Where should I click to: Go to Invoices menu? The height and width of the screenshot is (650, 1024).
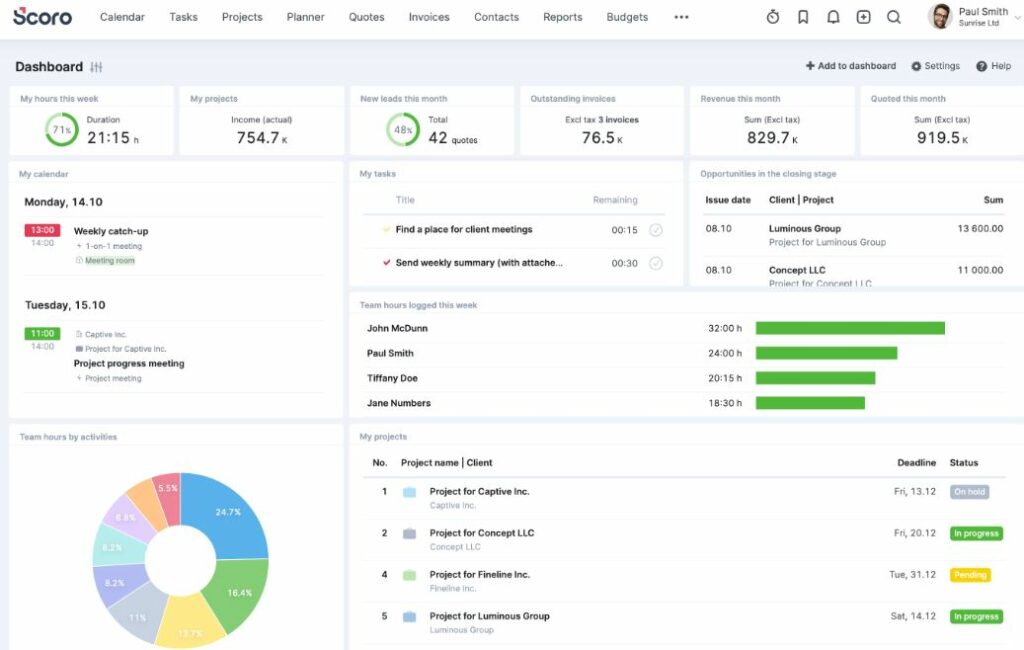tap(429, 17)
